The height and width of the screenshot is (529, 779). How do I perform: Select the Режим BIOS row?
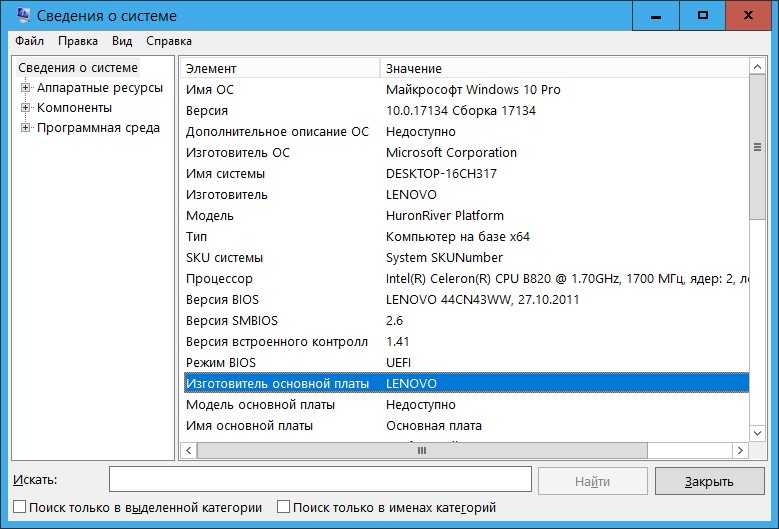tap(466, 363)
